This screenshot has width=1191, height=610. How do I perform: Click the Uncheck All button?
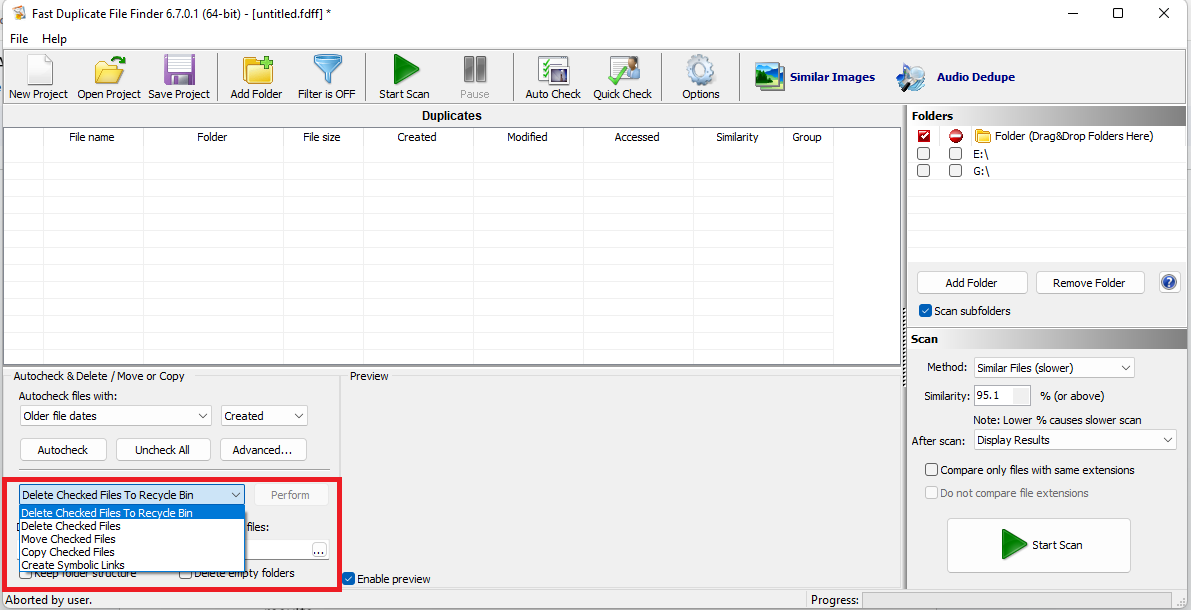pyautogui.click(x=162, y=450)
